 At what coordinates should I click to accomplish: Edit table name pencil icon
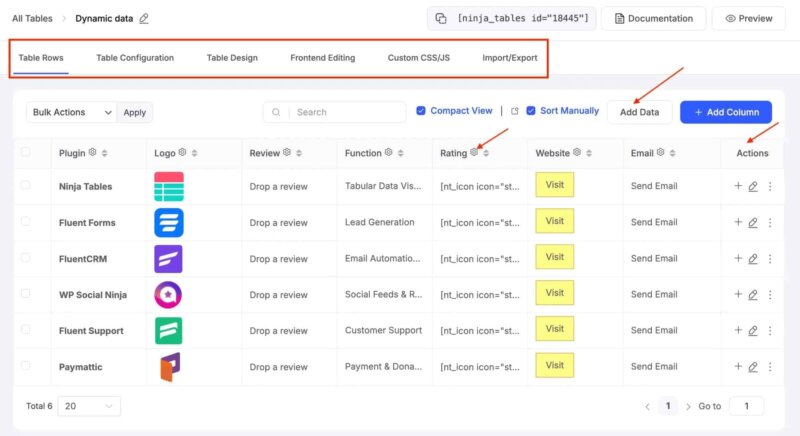point(144,18)
